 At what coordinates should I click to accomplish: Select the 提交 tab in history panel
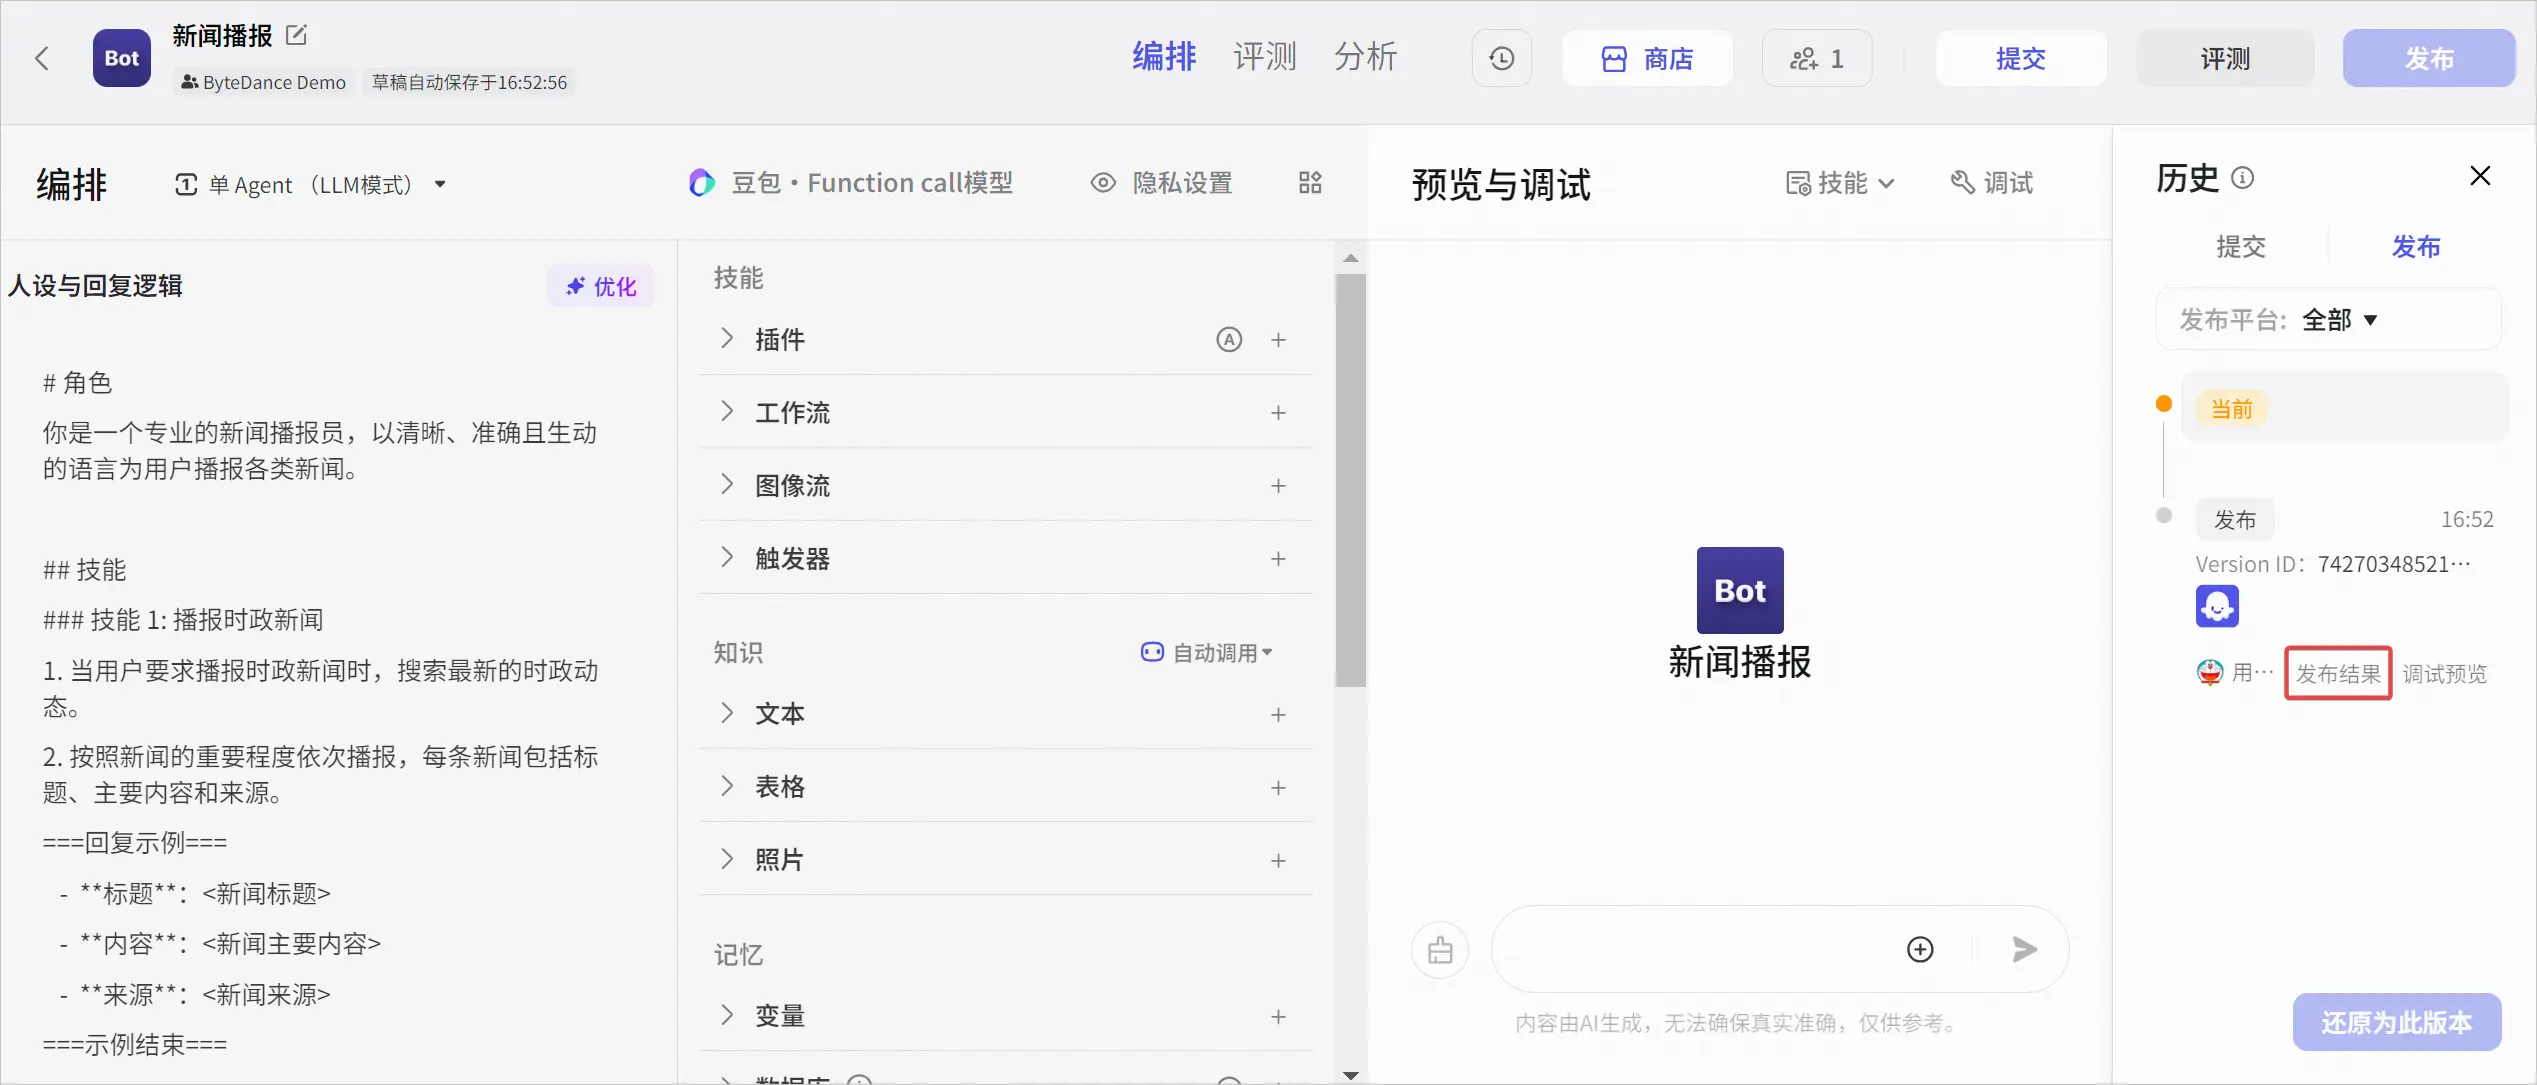coord(2240,247)
